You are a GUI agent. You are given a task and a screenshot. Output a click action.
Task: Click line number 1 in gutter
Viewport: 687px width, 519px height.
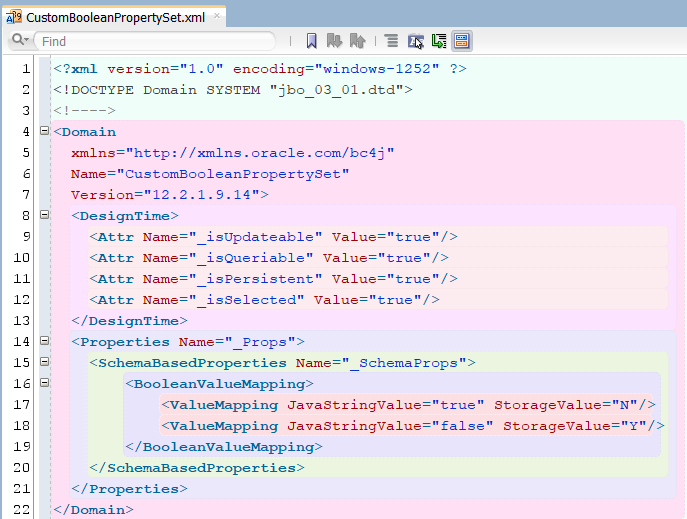26,69
